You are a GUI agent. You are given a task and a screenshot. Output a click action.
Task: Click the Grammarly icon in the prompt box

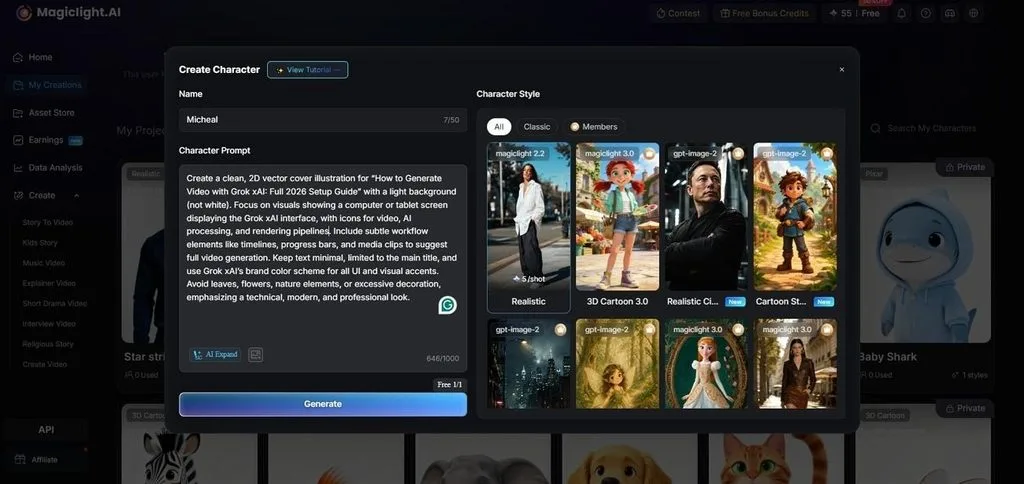point(447,305)
